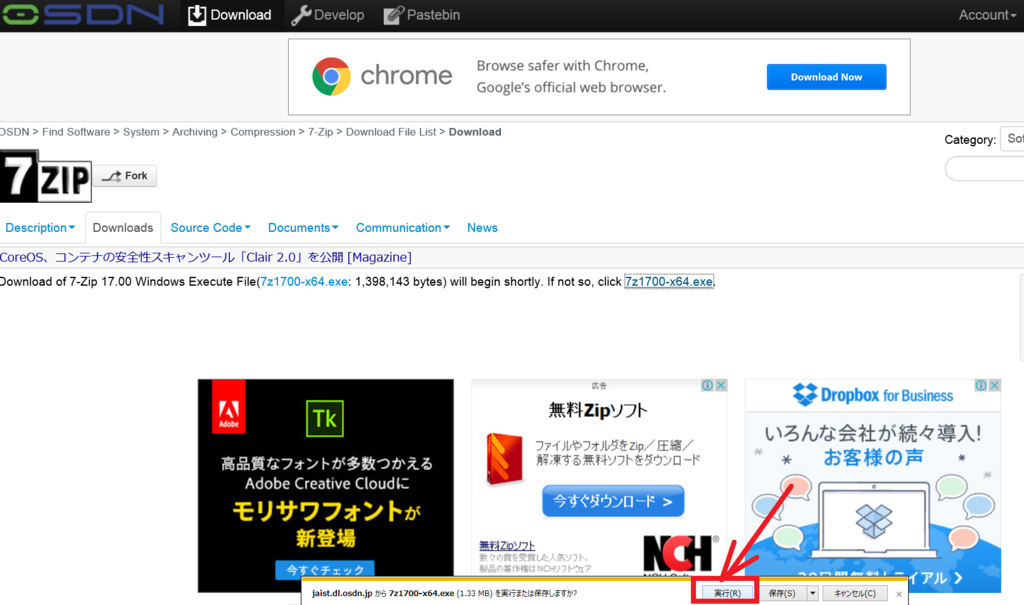
Task: Open Download File List breadcrumb
Action: (x=391, y=132)
